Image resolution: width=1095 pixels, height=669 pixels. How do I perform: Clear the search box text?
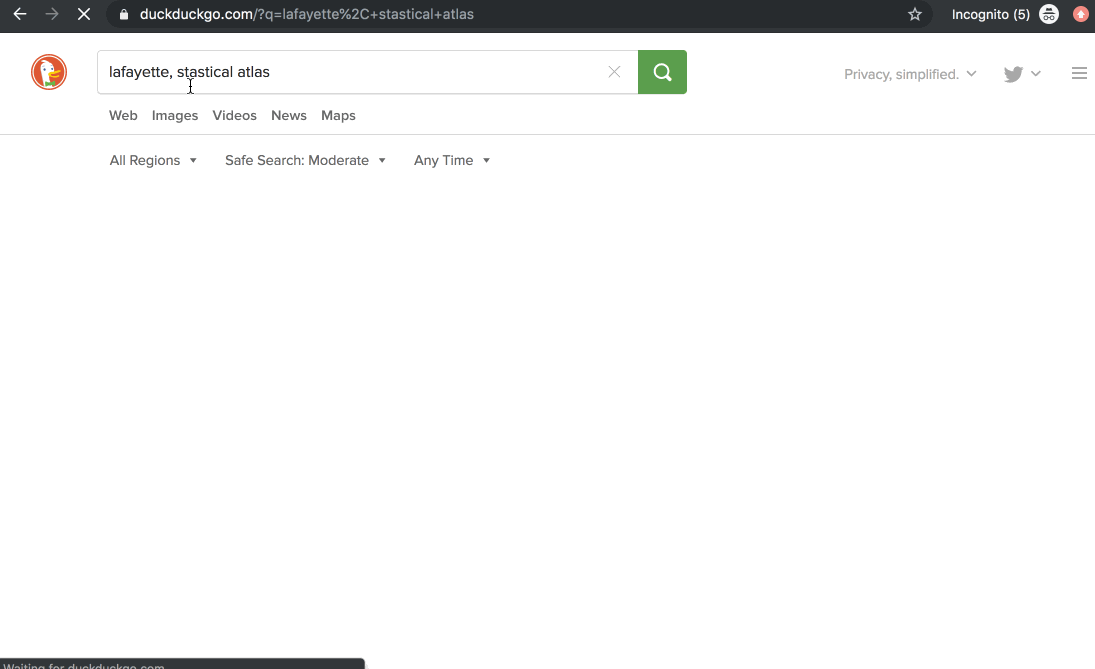(x=615, y=72)
